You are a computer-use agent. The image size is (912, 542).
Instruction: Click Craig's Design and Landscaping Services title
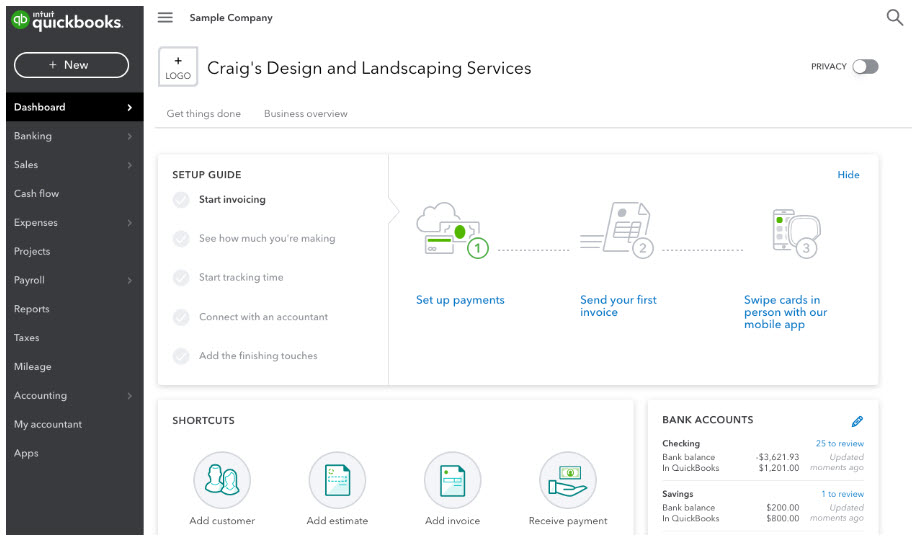[369, 68]
